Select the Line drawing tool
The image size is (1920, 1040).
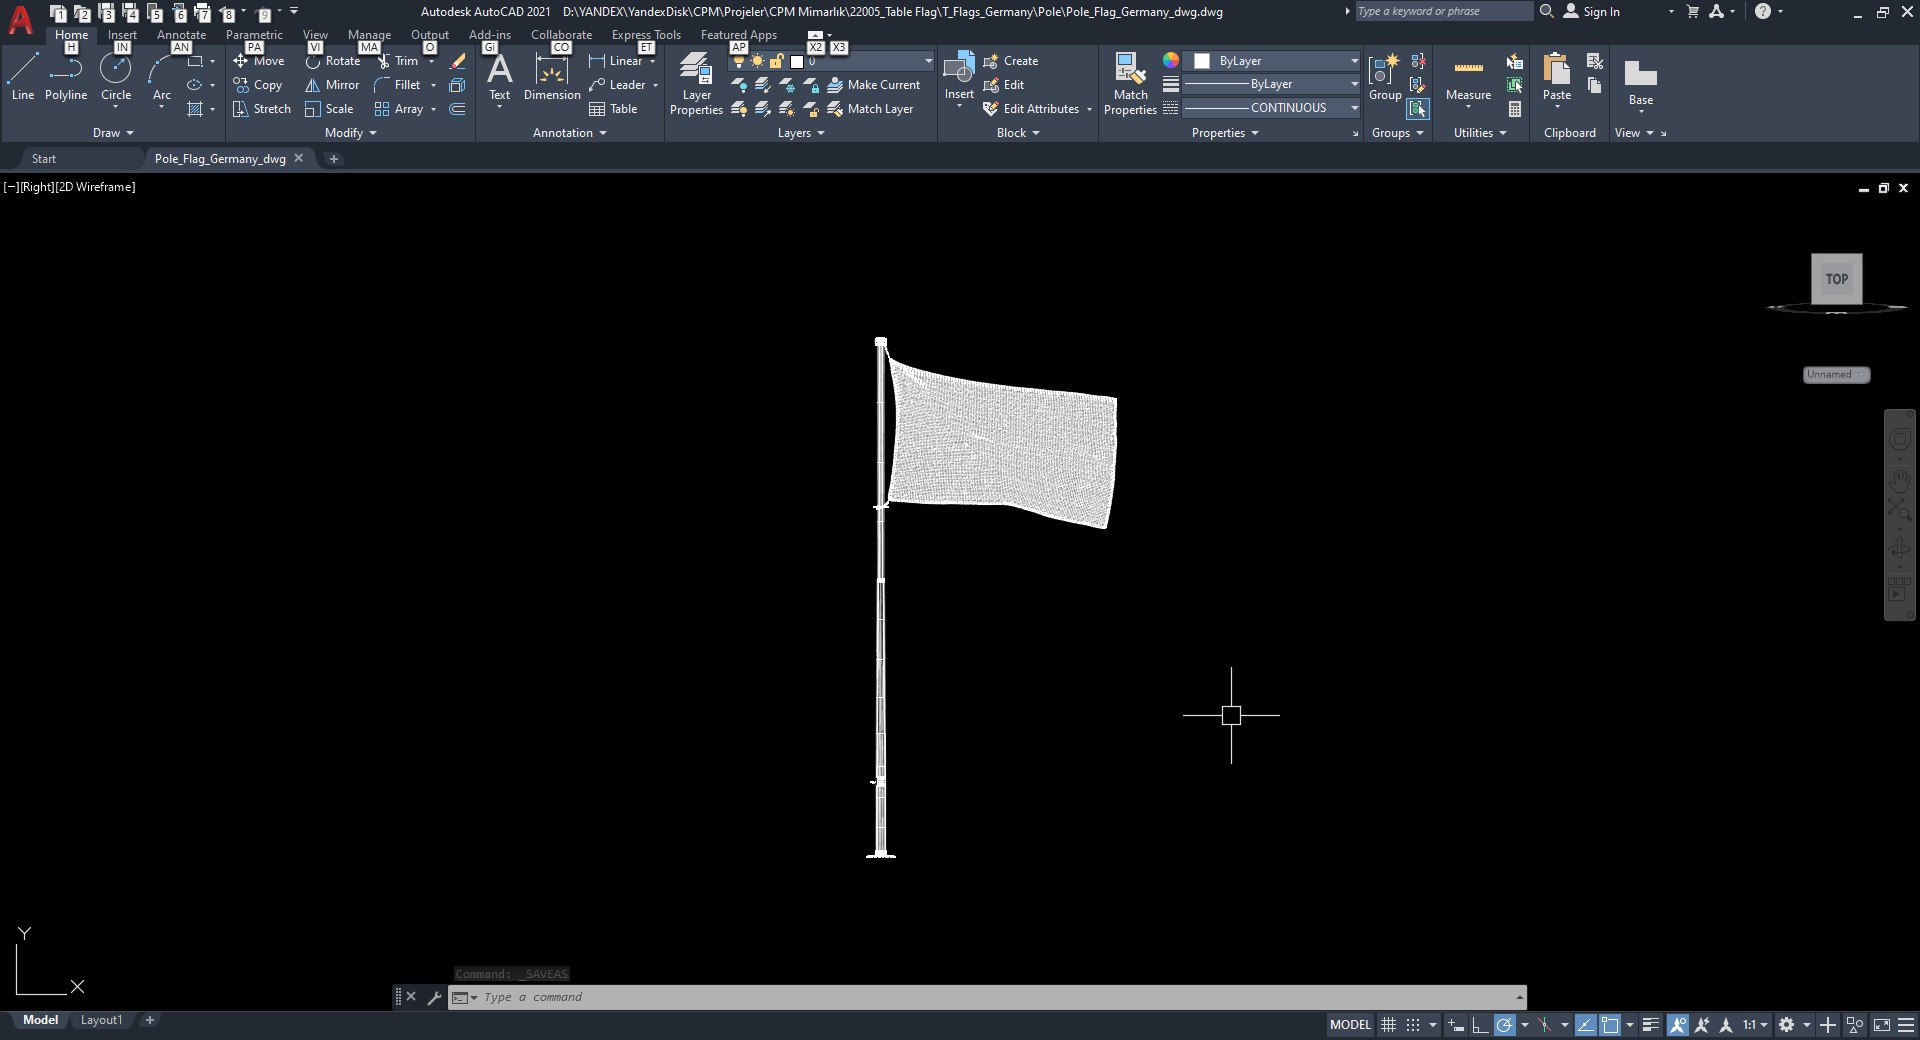click(x=23, y=78)
